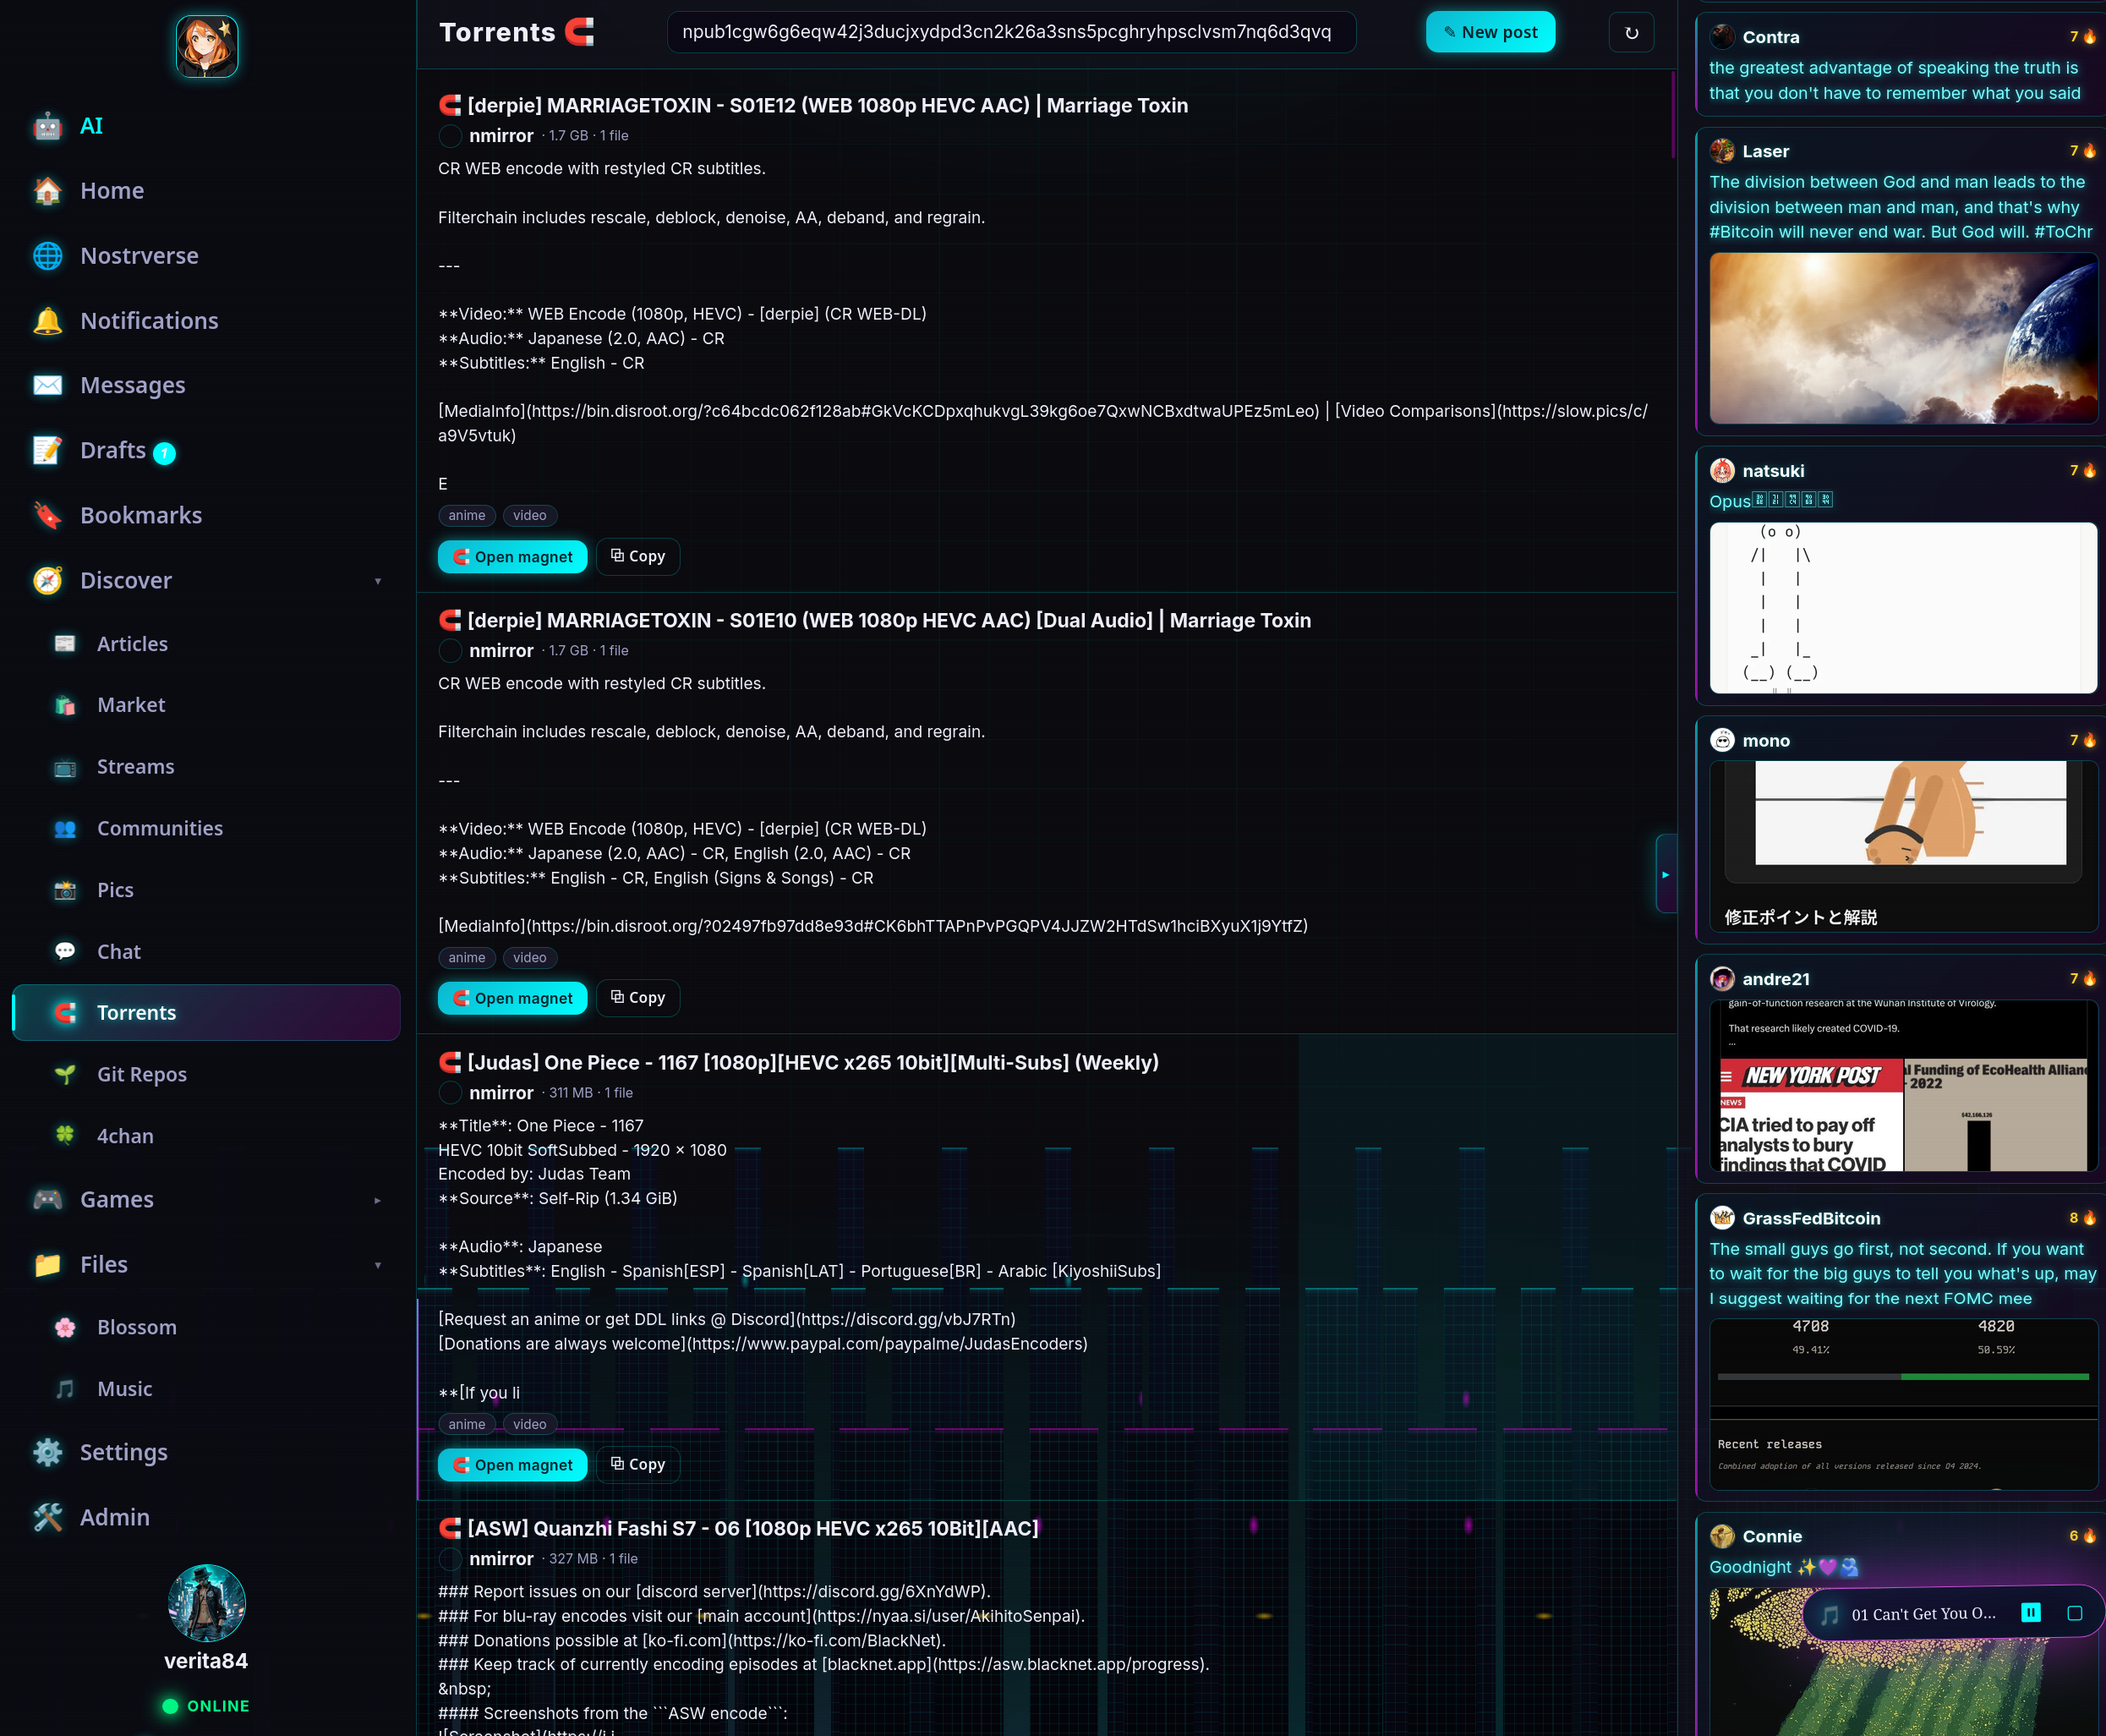Open andre21's New York Post image
The image size is (2106, 1736).
(1903, 1086)
